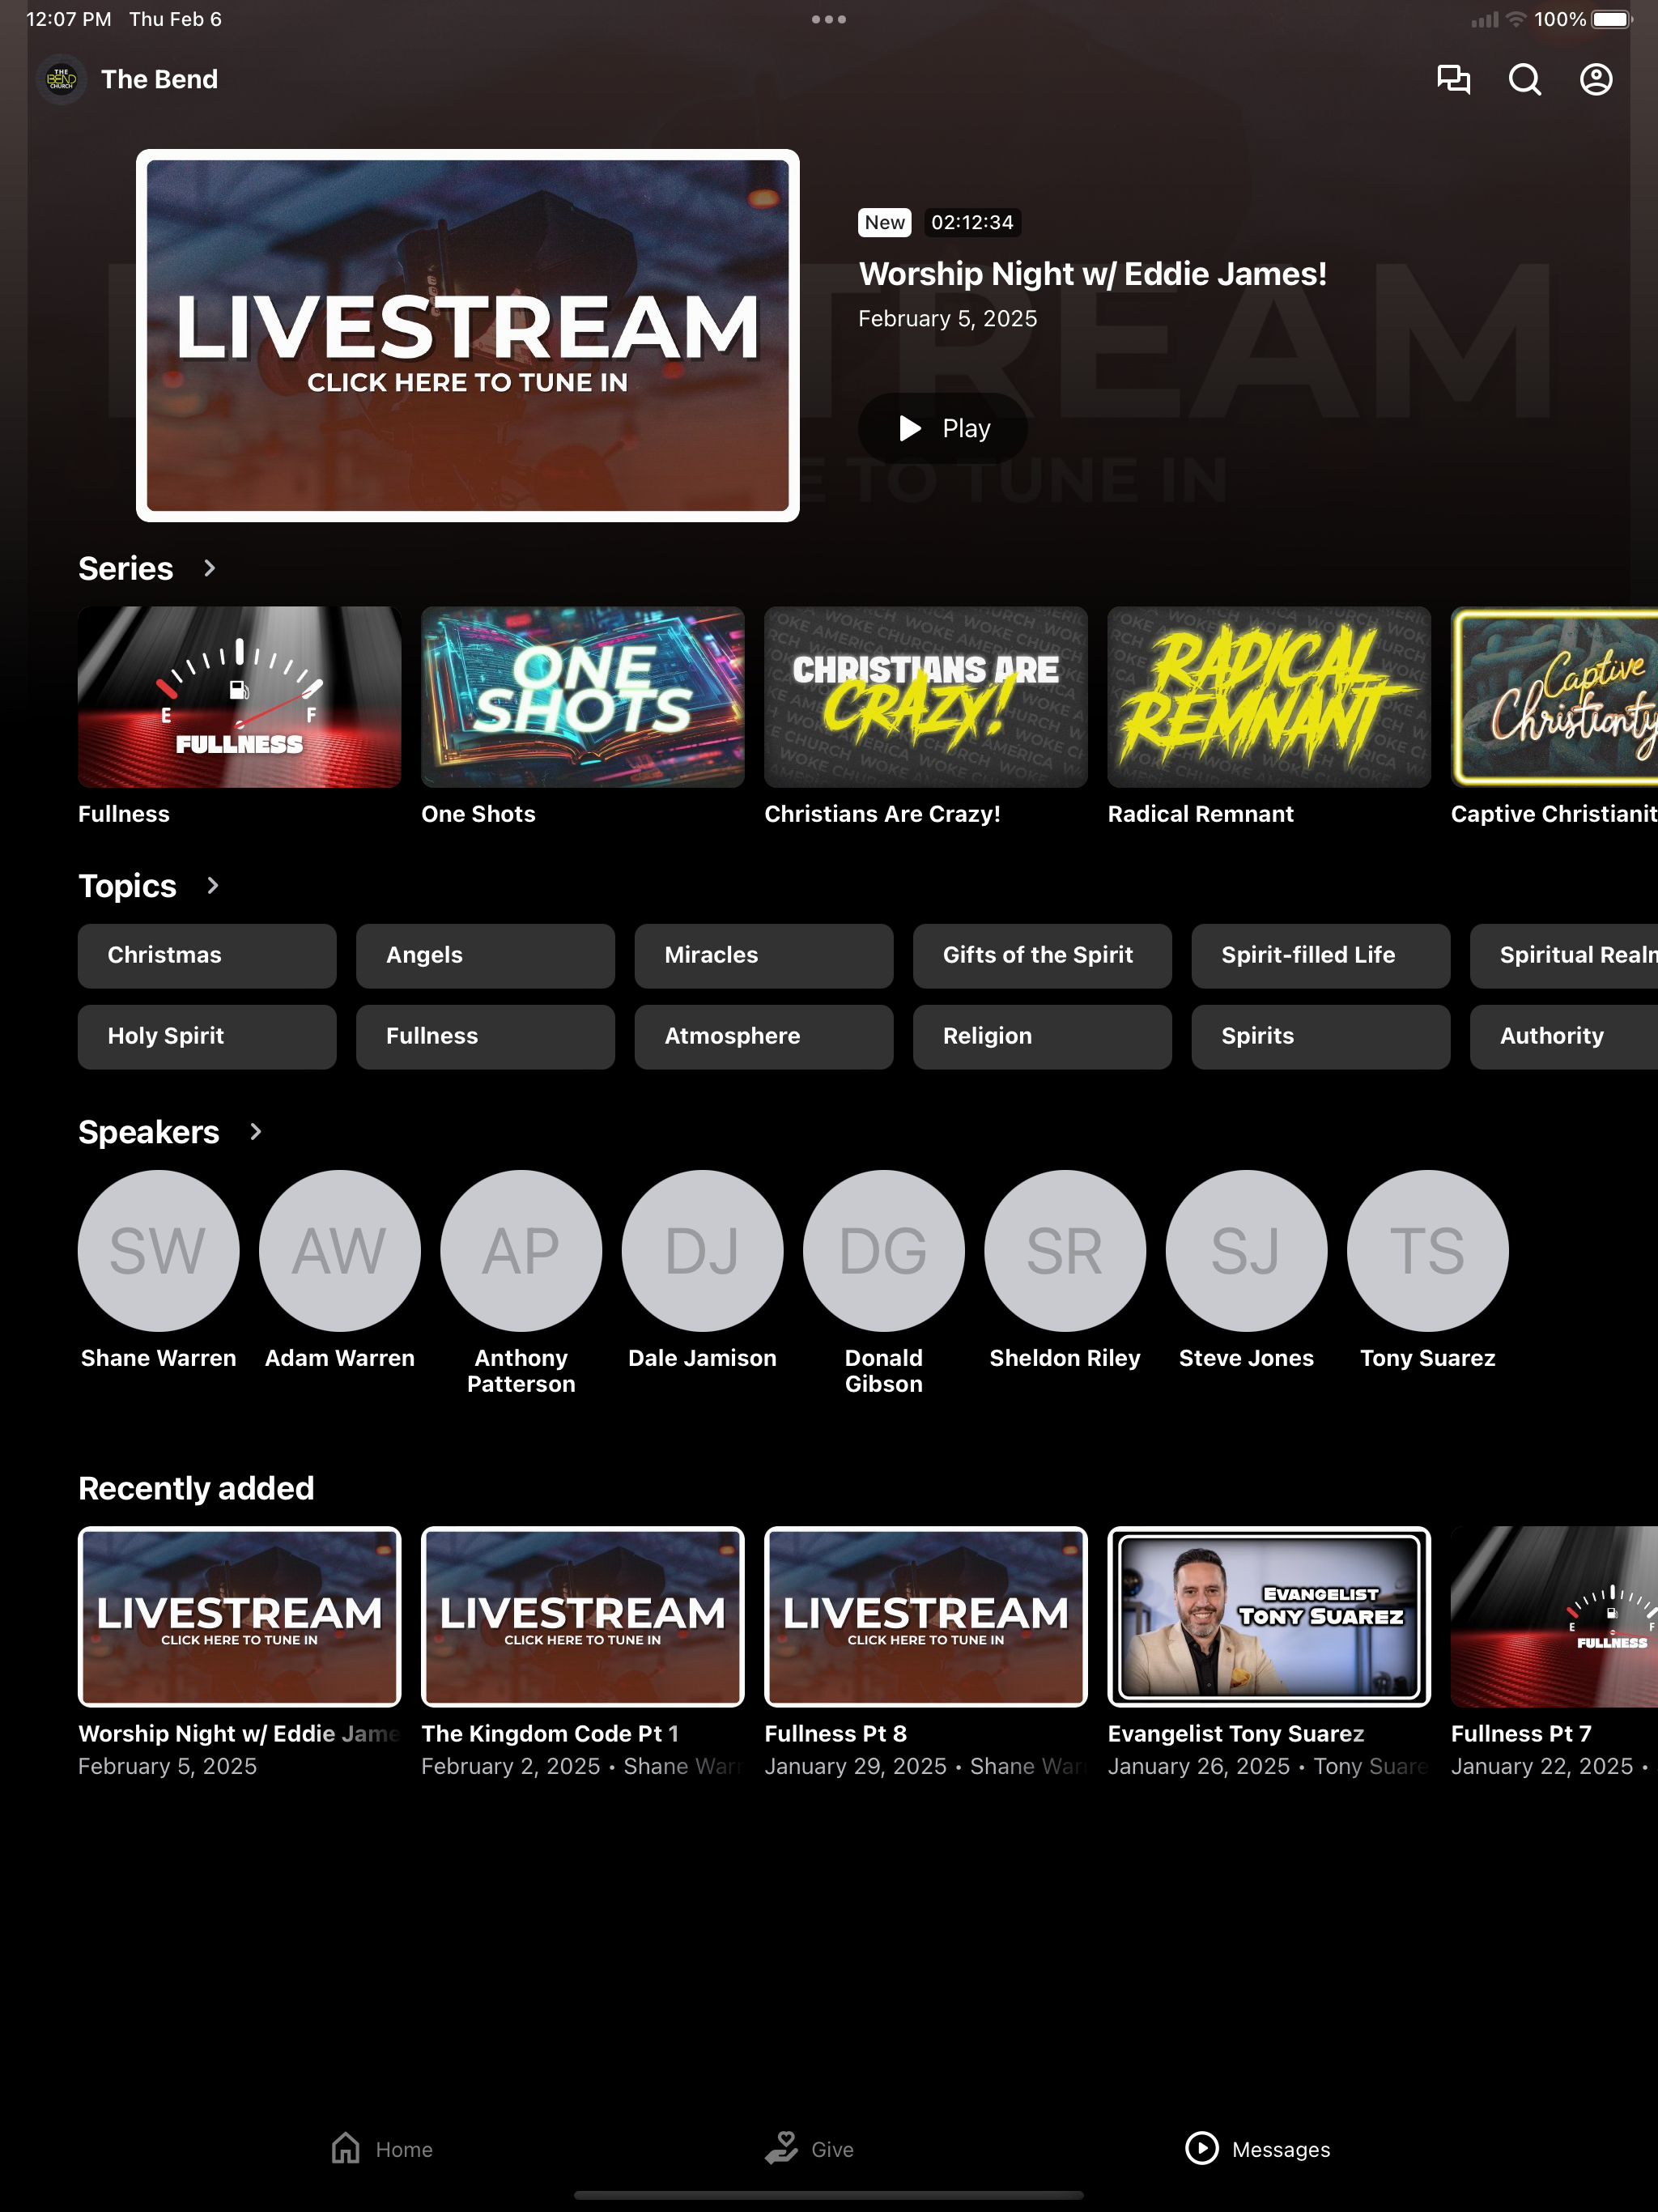
Task: Open the Radical Remnant series thumbnail
Action: (1269, 697)
